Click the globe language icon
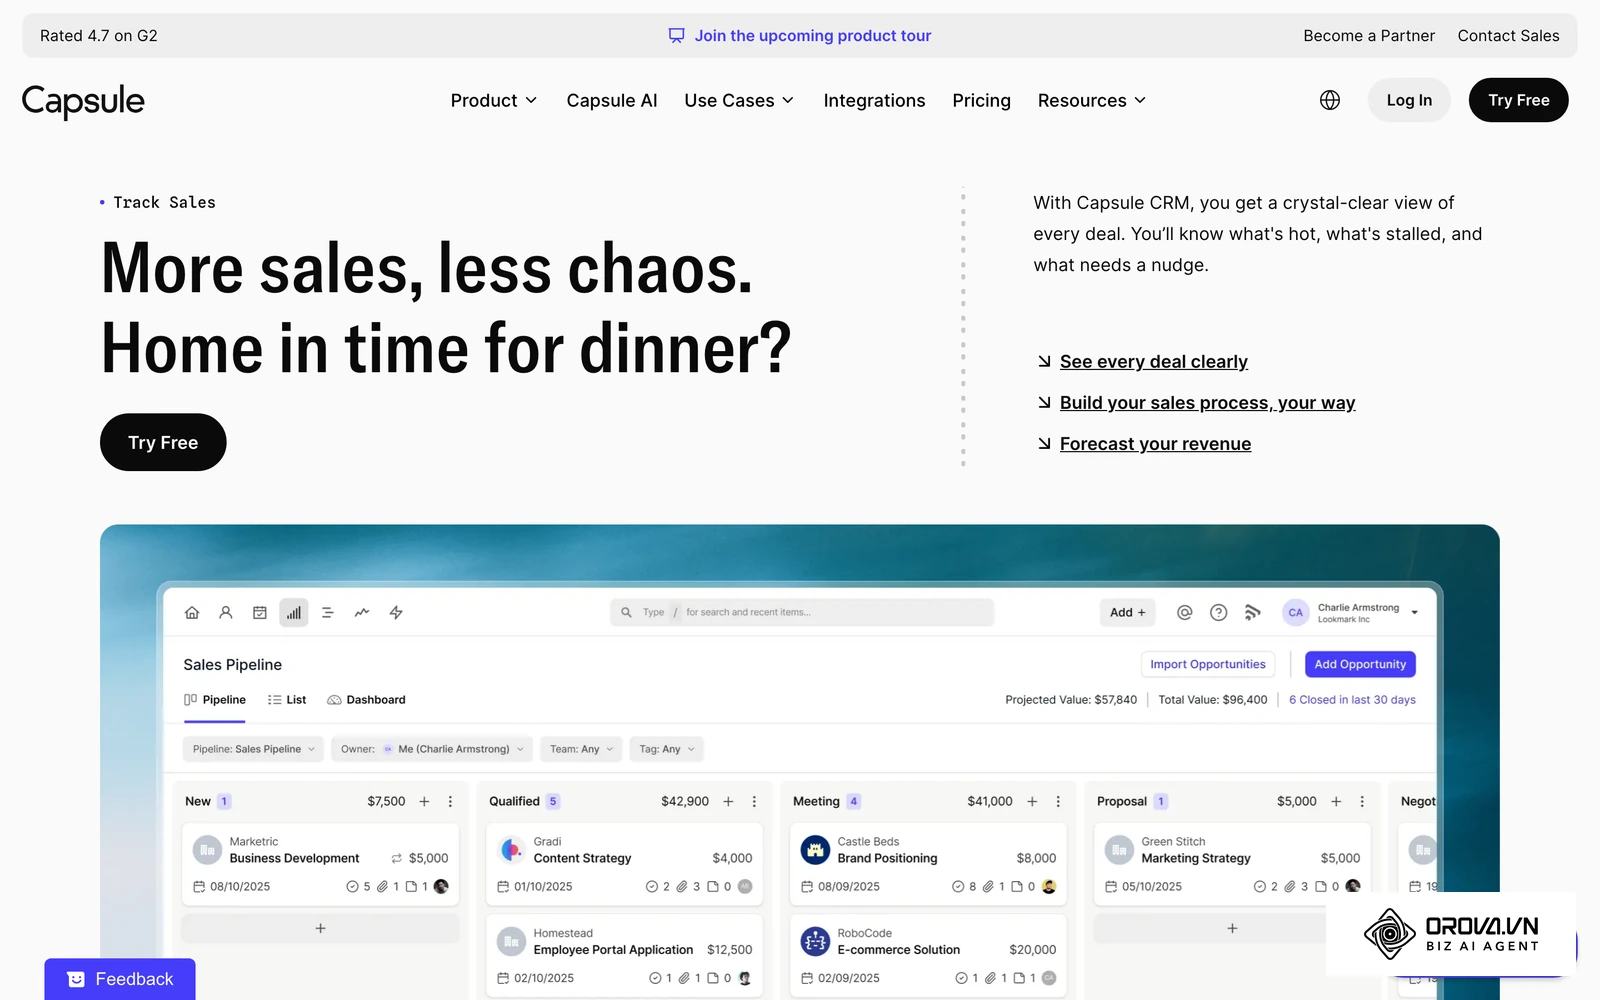The image size is (1600, 1000). (1330, 100)
